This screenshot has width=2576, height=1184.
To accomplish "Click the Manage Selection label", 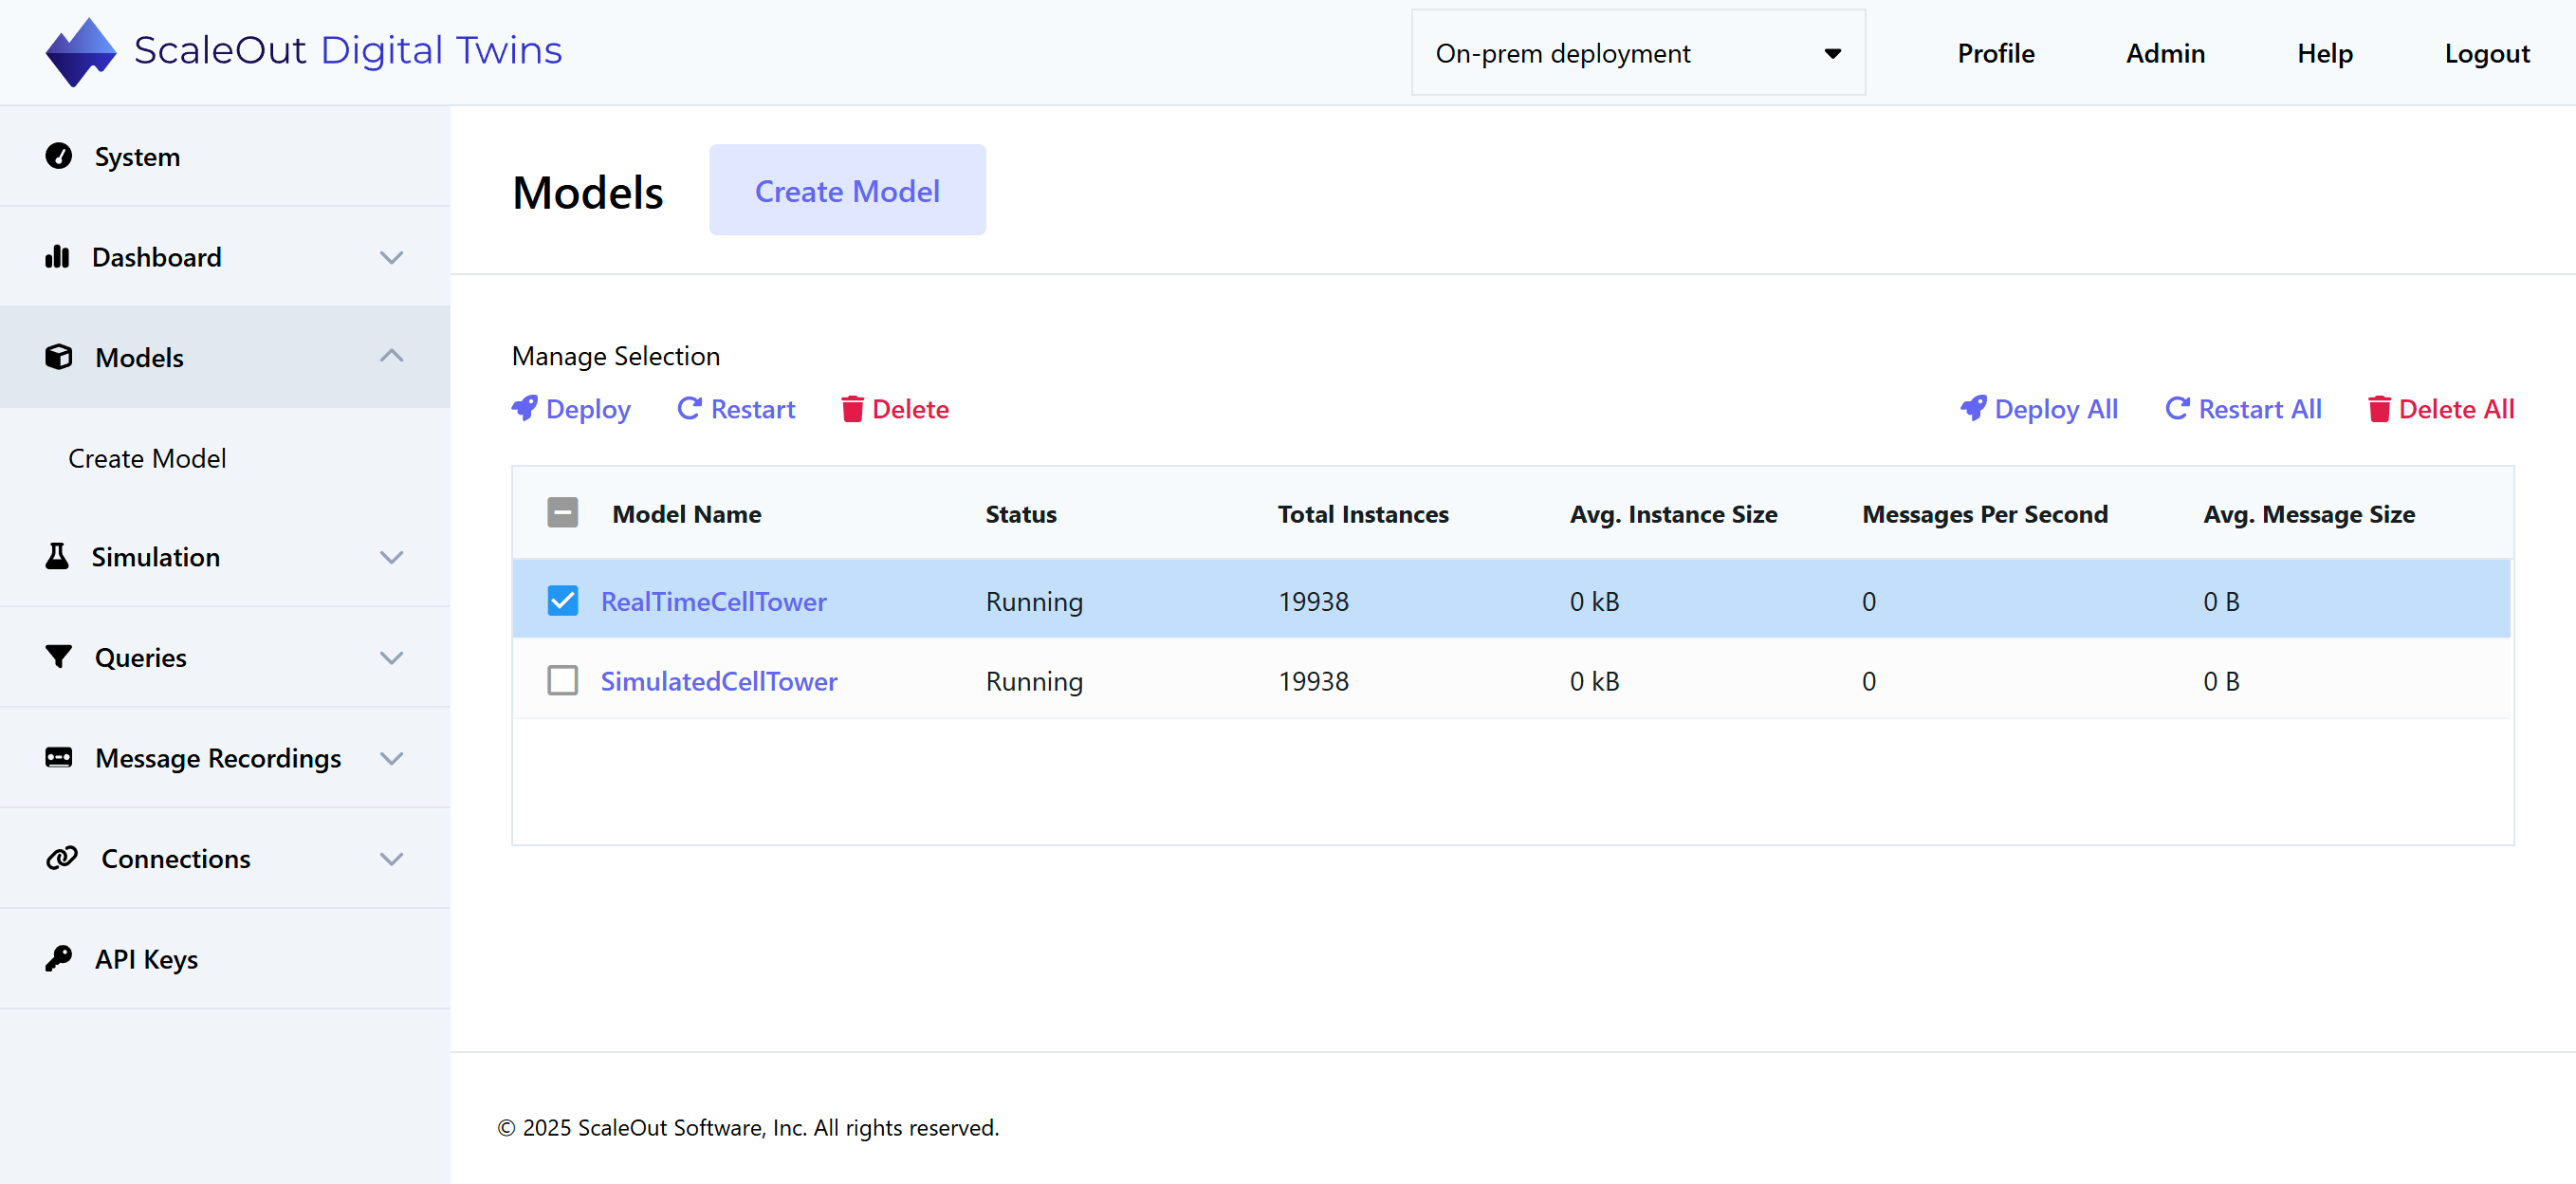I will [x=615, y=356].
